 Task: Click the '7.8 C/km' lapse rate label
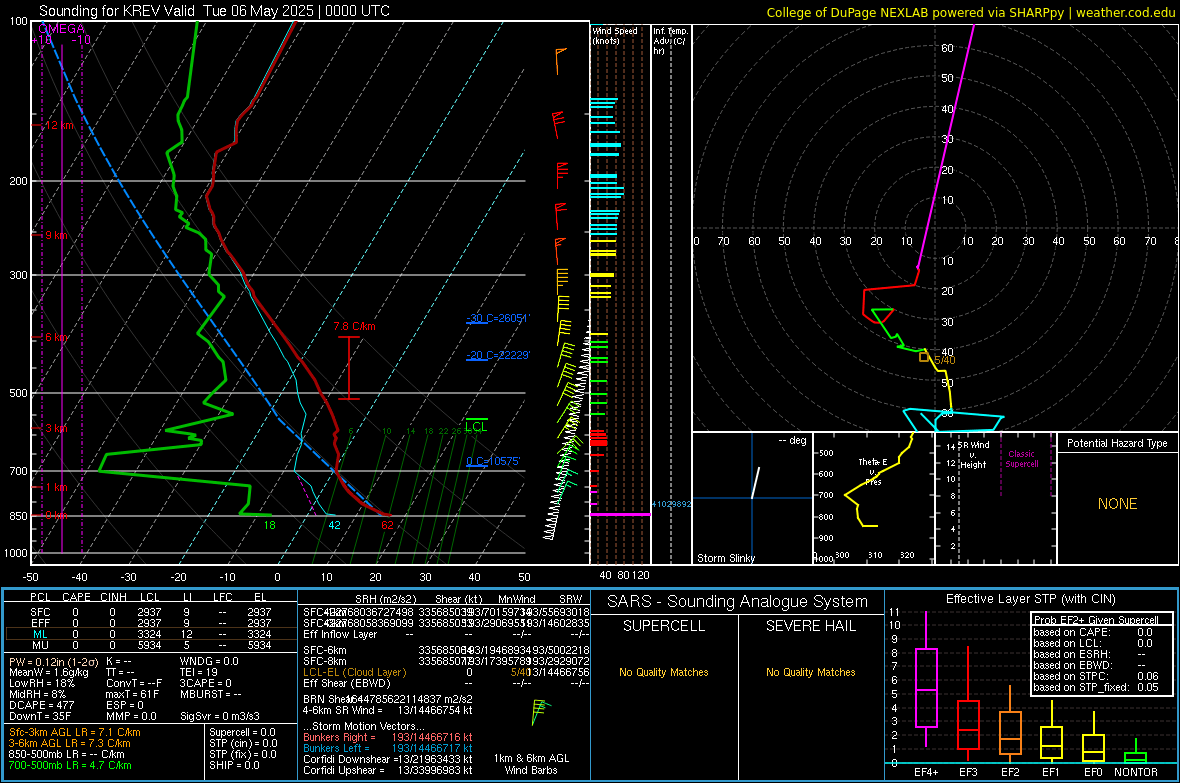[354, 326]
